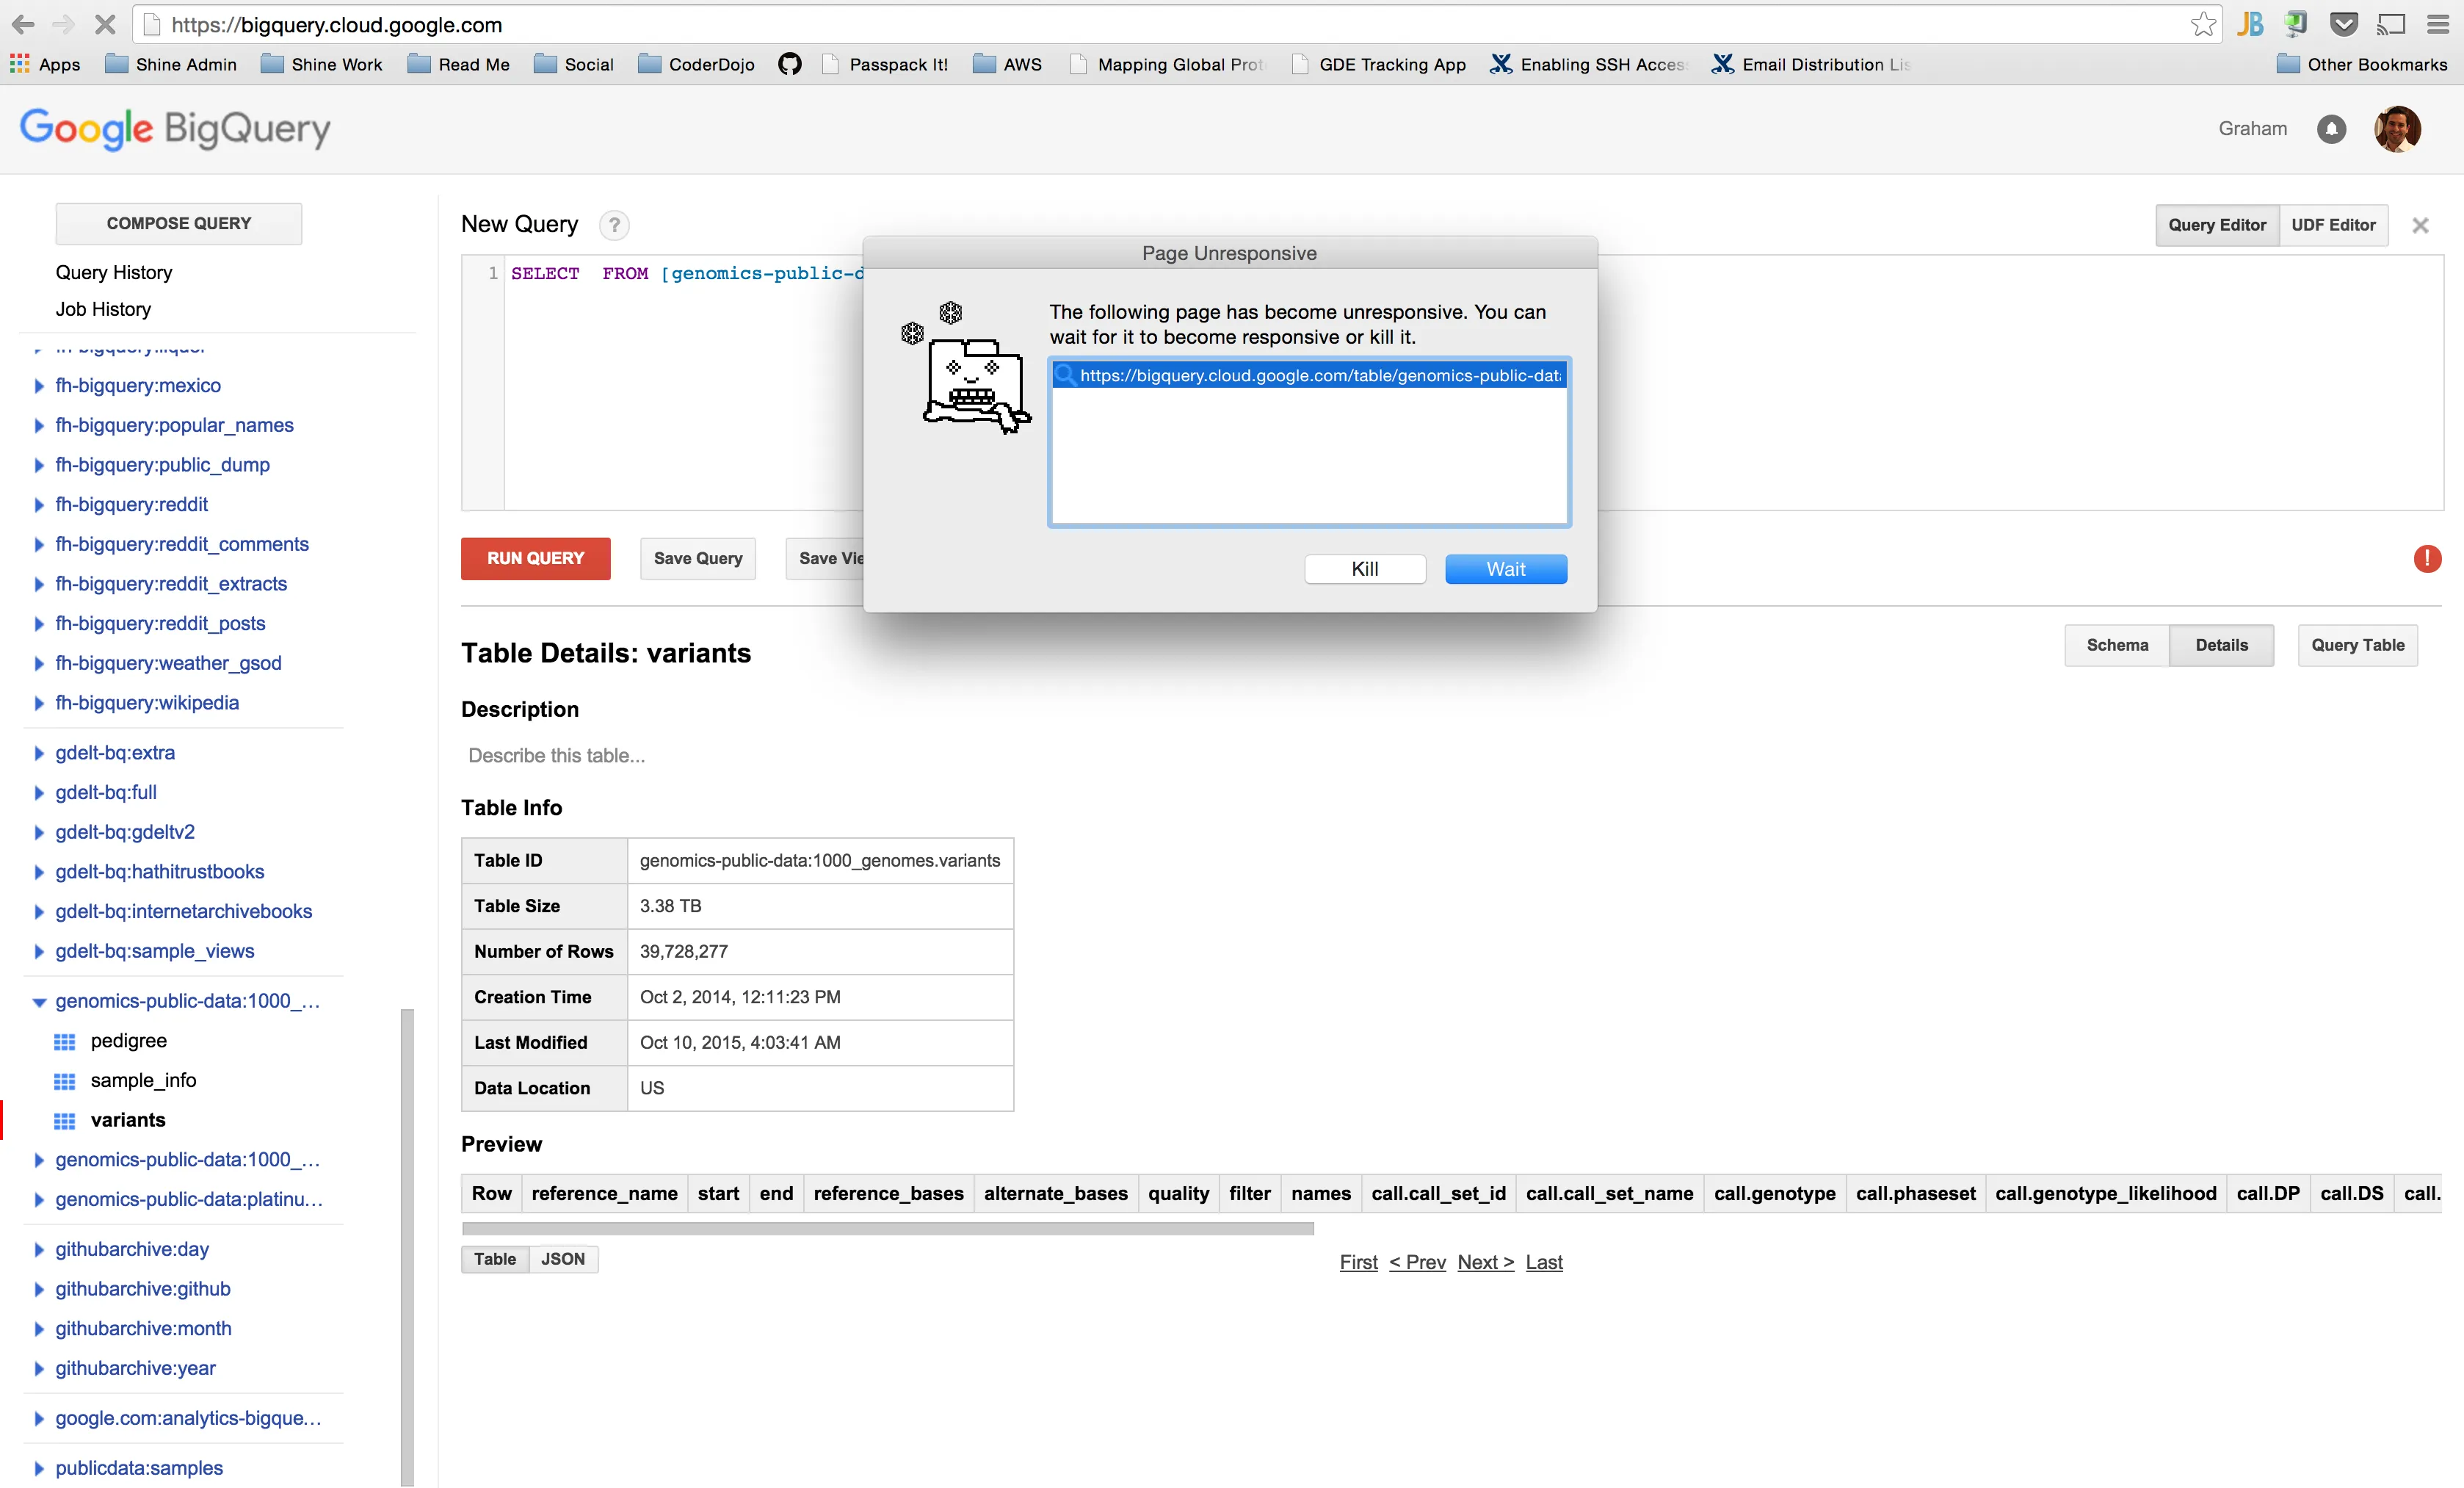Image resolution: width=2464 pixels, height=1488 pixels.
Task: Expand the githubarchive:day dataset
Action: [x=39, y=1249]
